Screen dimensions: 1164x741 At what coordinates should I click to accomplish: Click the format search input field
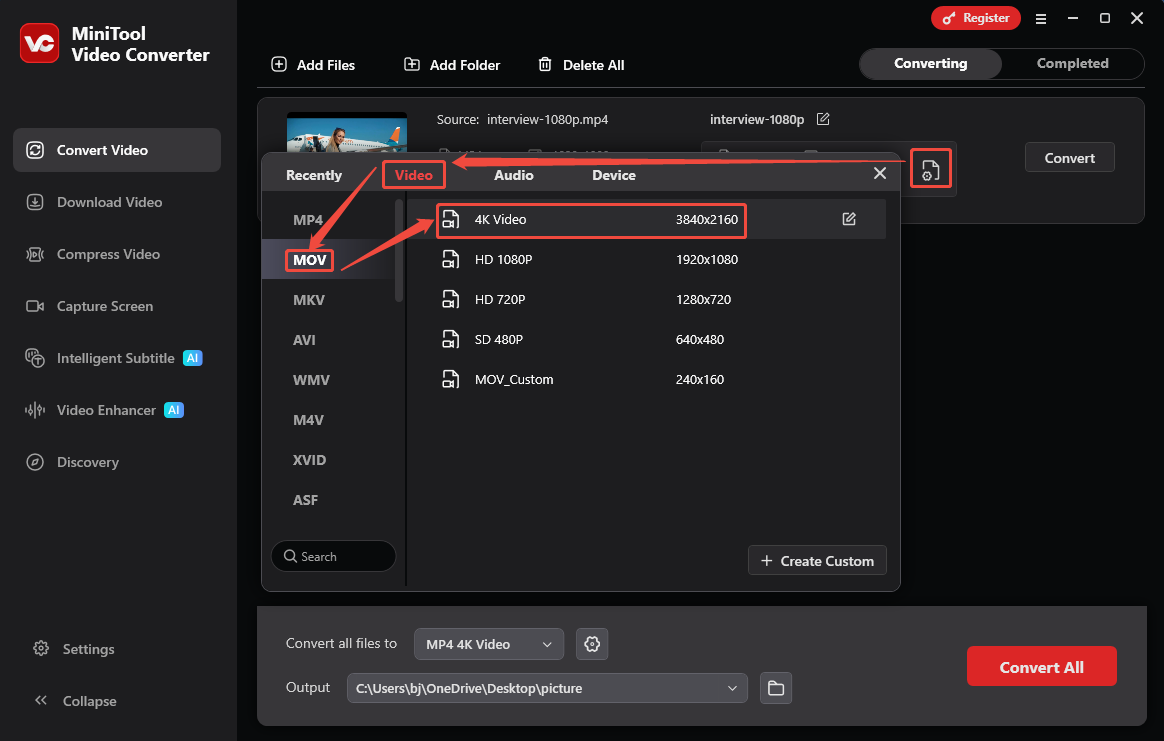333,556
